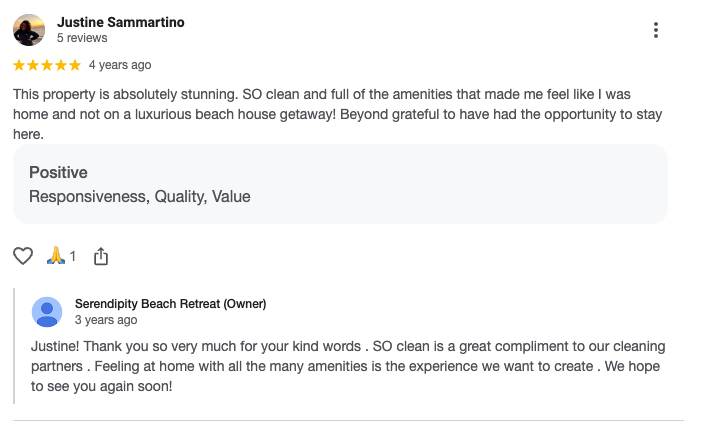Click the owner's reply text to Justine

[347, 366]
